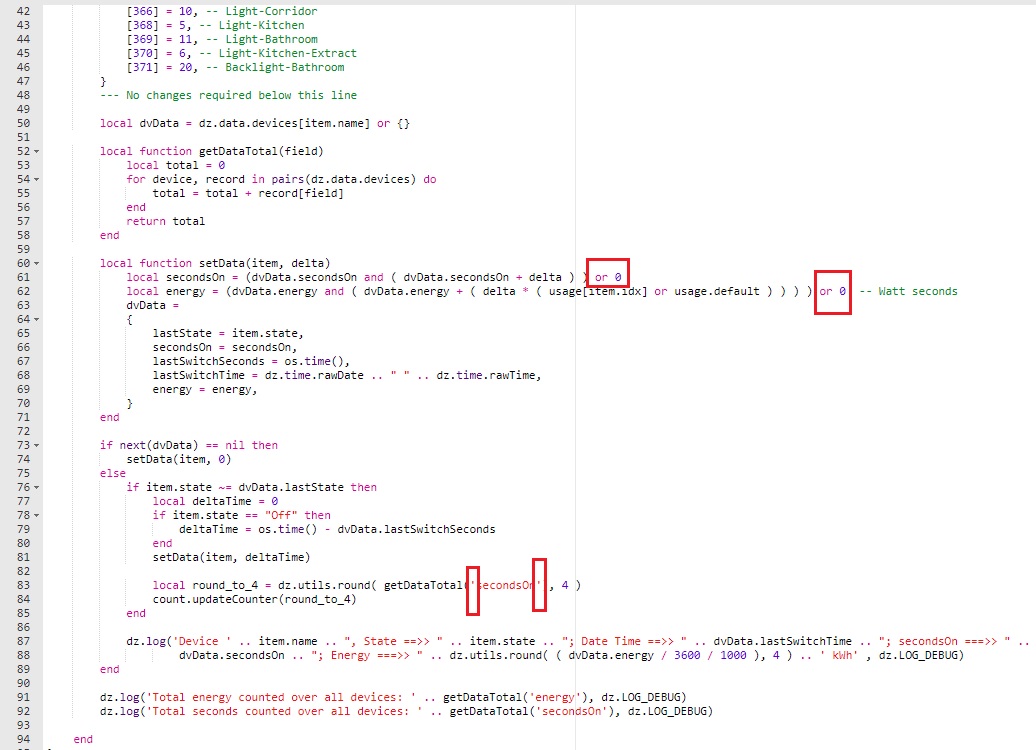Click the "Light-Corridor" comment
The height and width of the screenshot is (750, 1036).
(x=264, y=11)
